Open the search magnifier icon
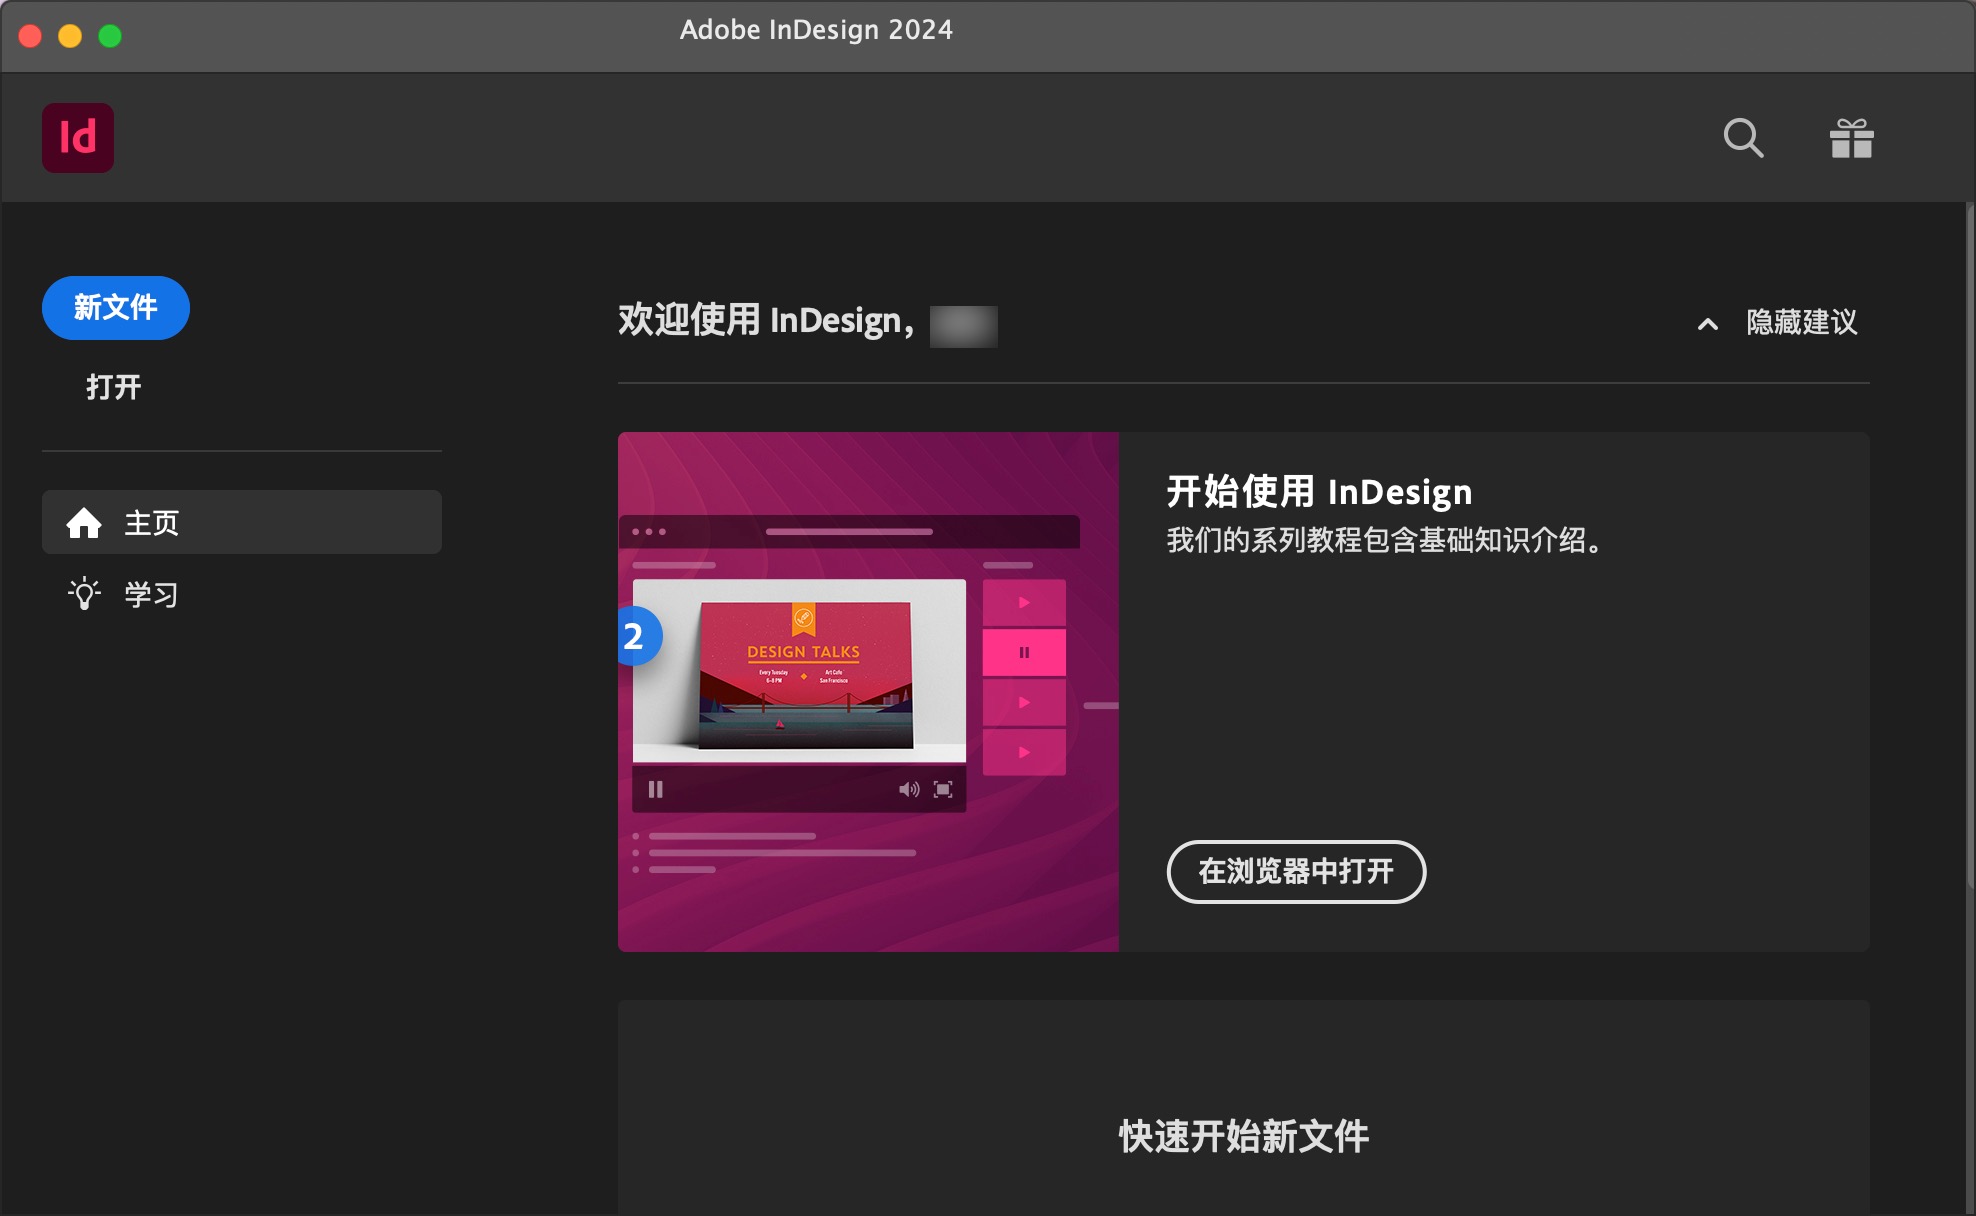 tap(1743, 138)
